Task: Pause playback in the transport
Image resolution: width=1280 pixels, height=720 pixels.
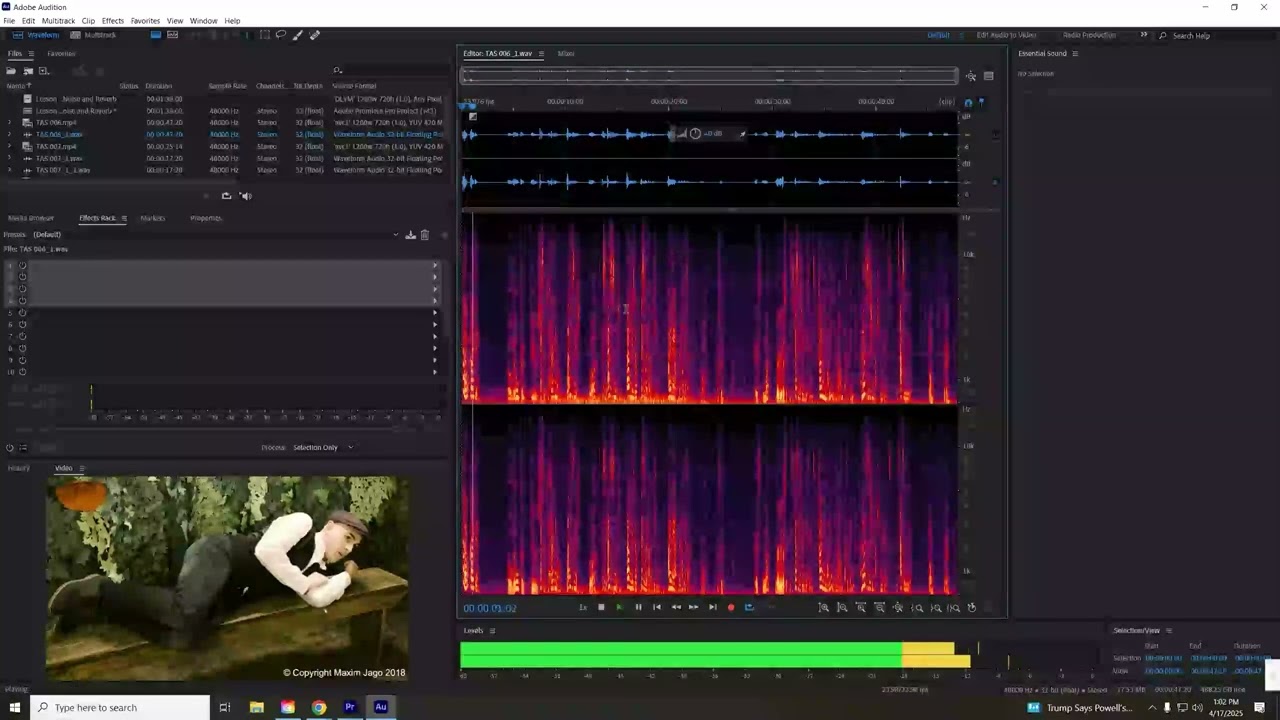Action: tap(638, 607)
